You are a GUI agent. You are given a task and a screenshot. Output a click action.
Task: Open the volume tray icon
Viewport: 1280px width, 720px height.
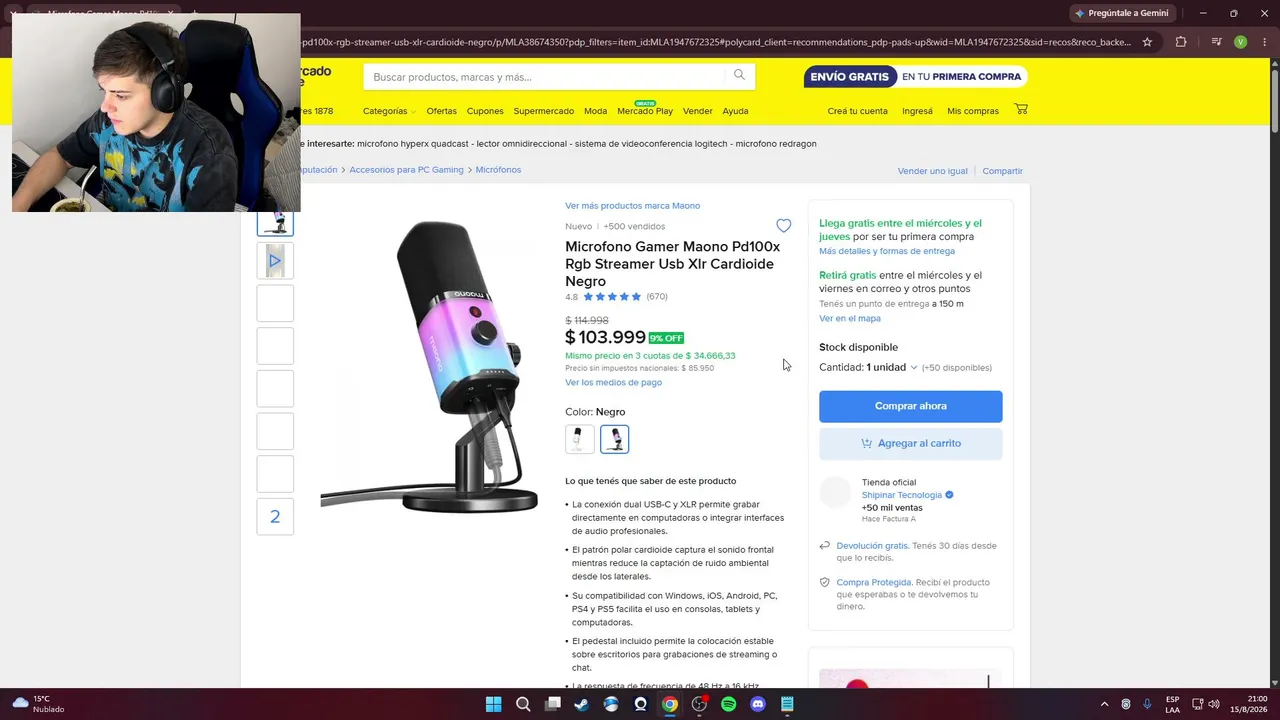pos(1214,704)
